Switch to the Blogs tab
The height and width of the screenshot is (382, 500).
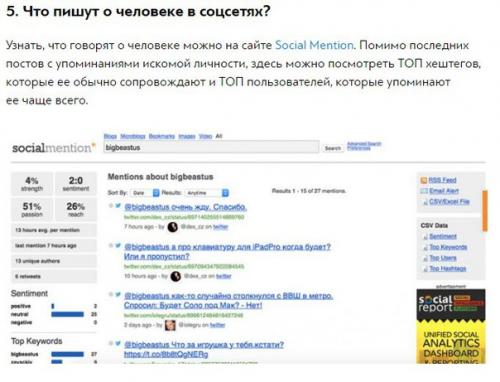[x=110, y=136]
